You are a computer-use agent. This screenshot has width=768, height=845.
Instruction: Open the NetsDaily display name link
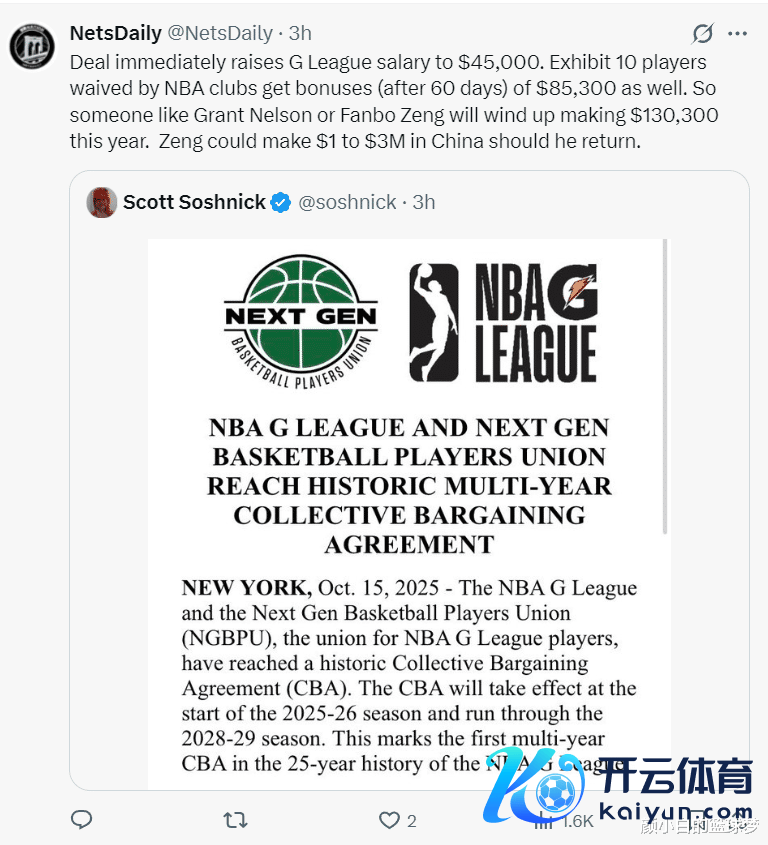point(116,33)
